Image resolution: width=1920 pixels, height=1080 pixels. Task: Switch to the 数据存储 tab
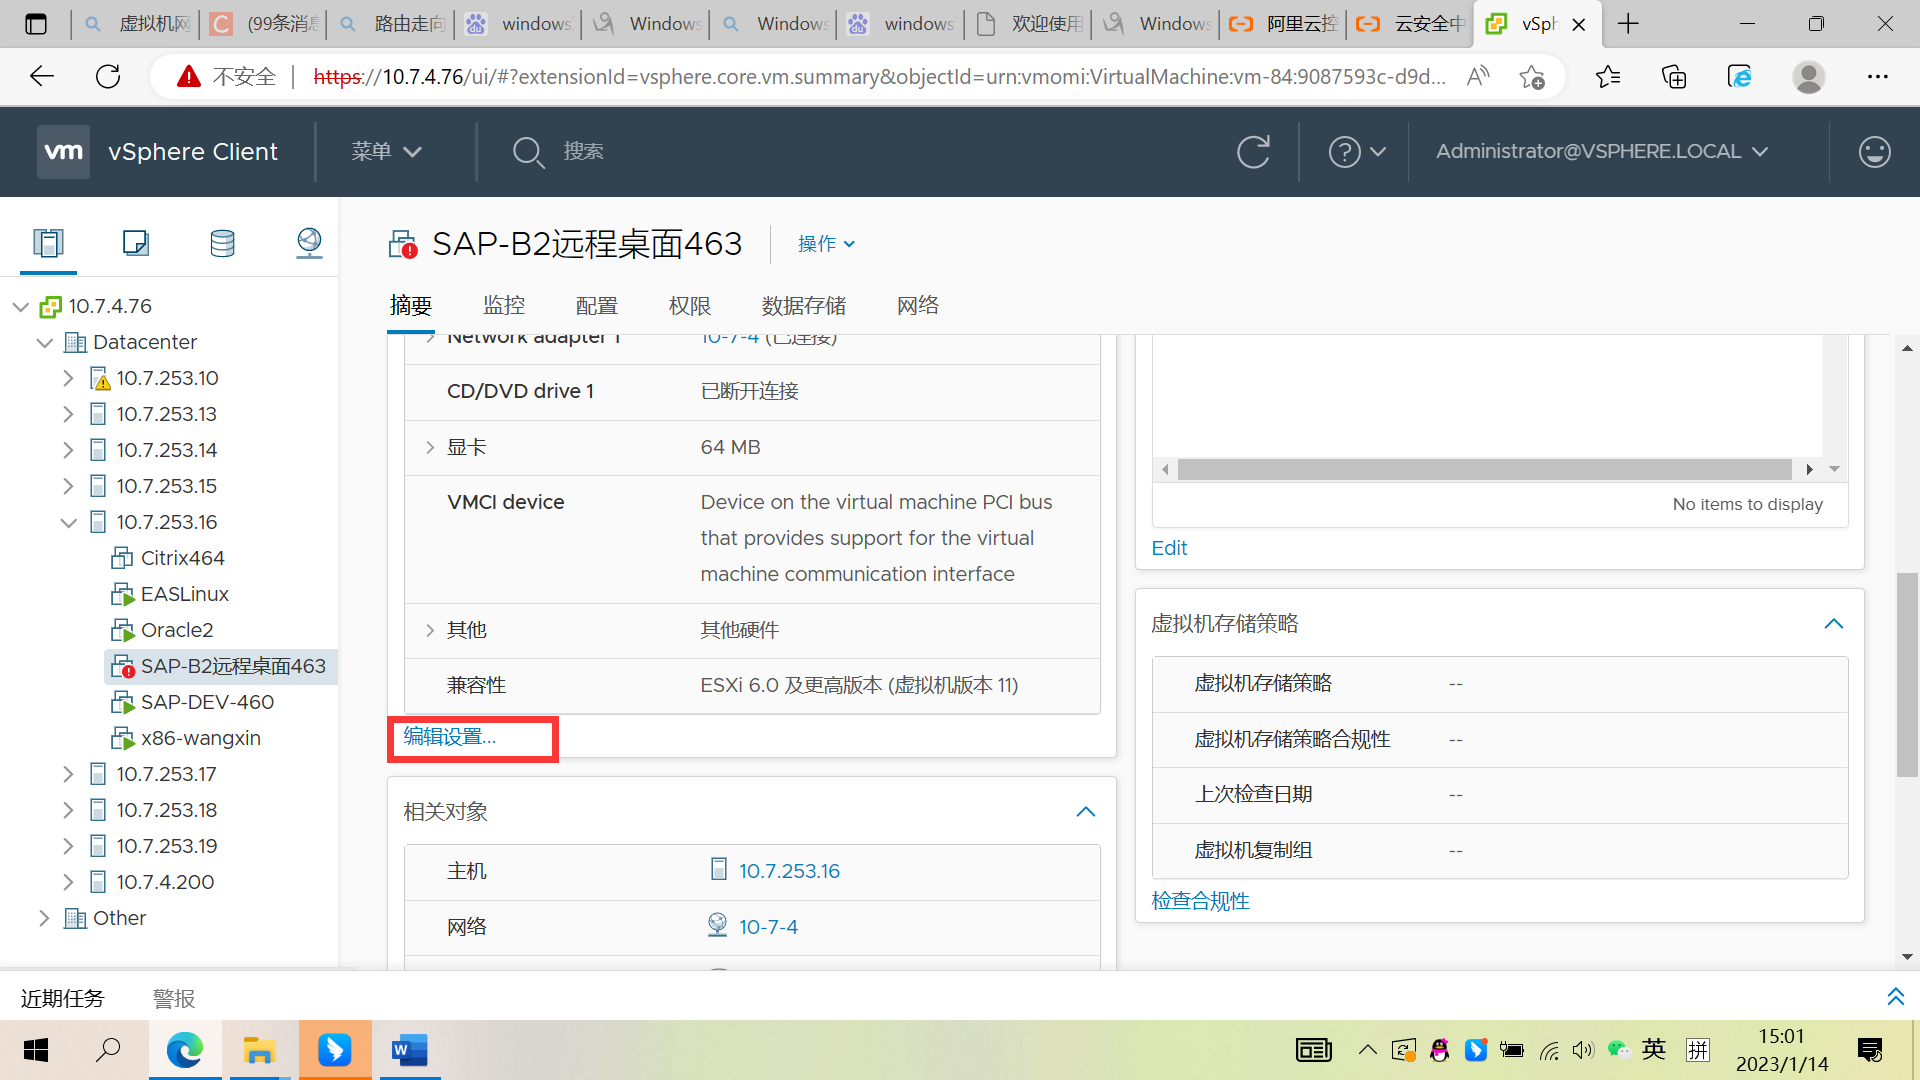pos(803,306)
